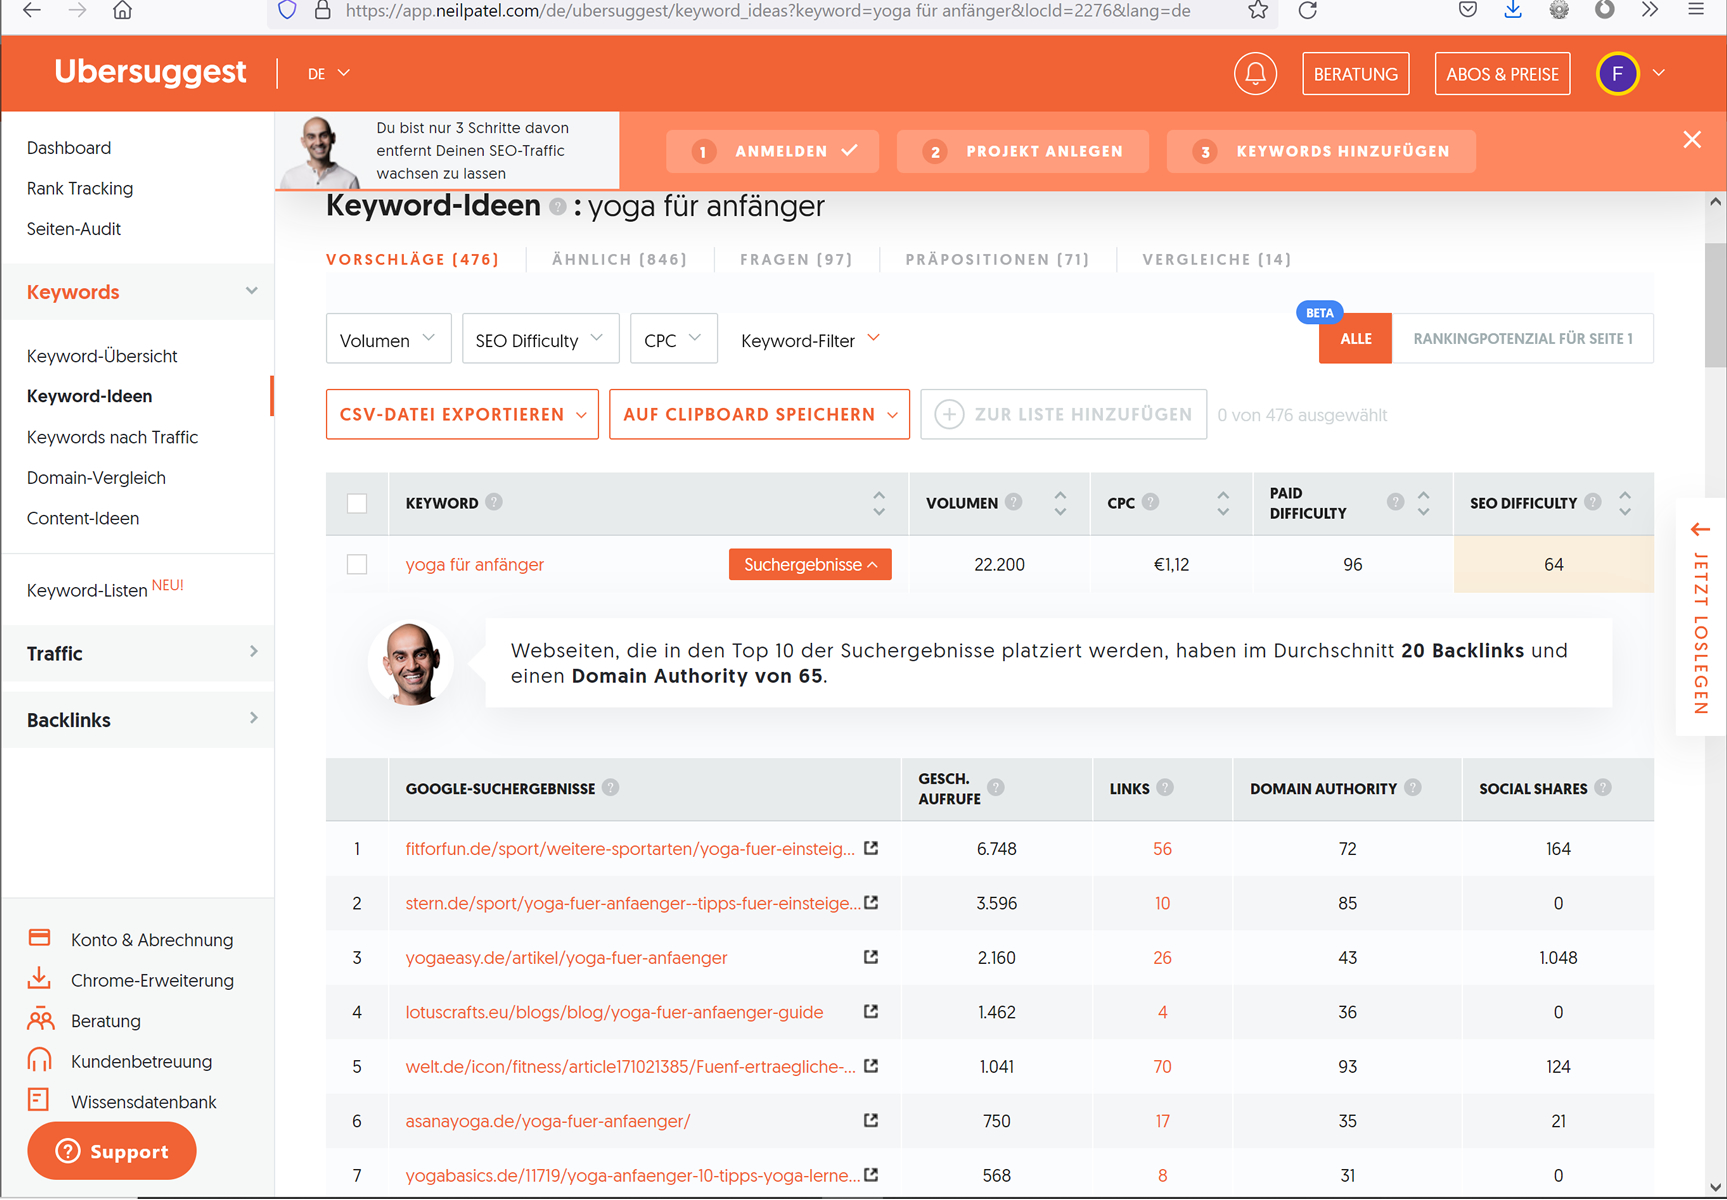Select the VORSCHLÄGE (476) tab
Viewport: 1727px width, 1200px height.
point(412,259)
